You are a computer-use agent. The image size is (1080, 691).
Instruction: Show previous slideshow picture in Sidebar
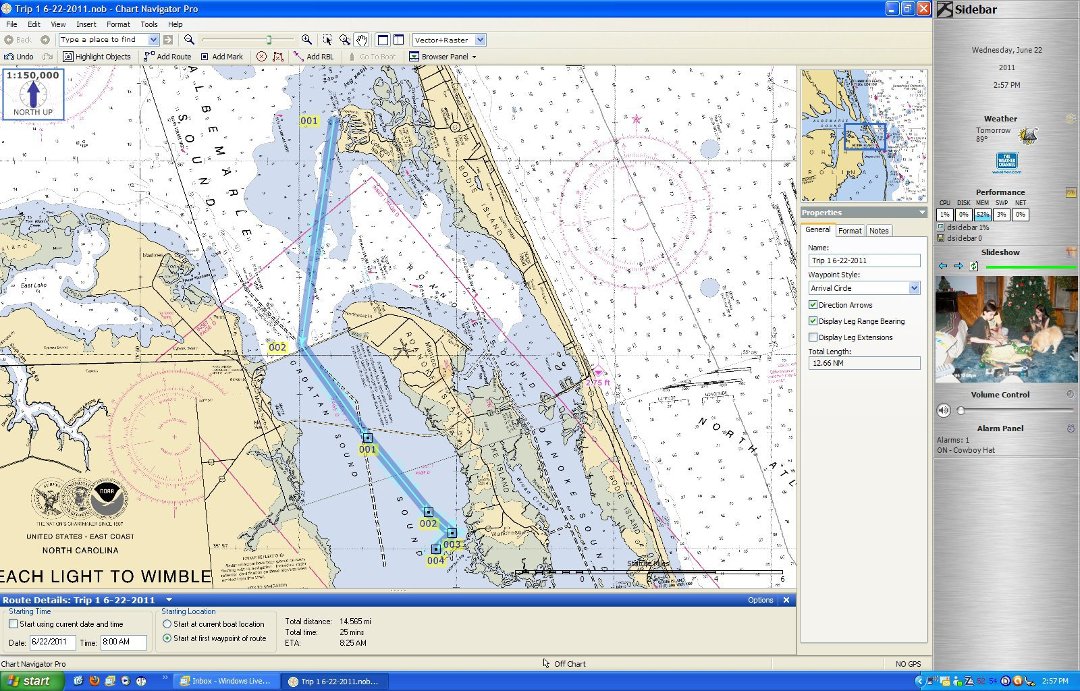coord(943,266)
